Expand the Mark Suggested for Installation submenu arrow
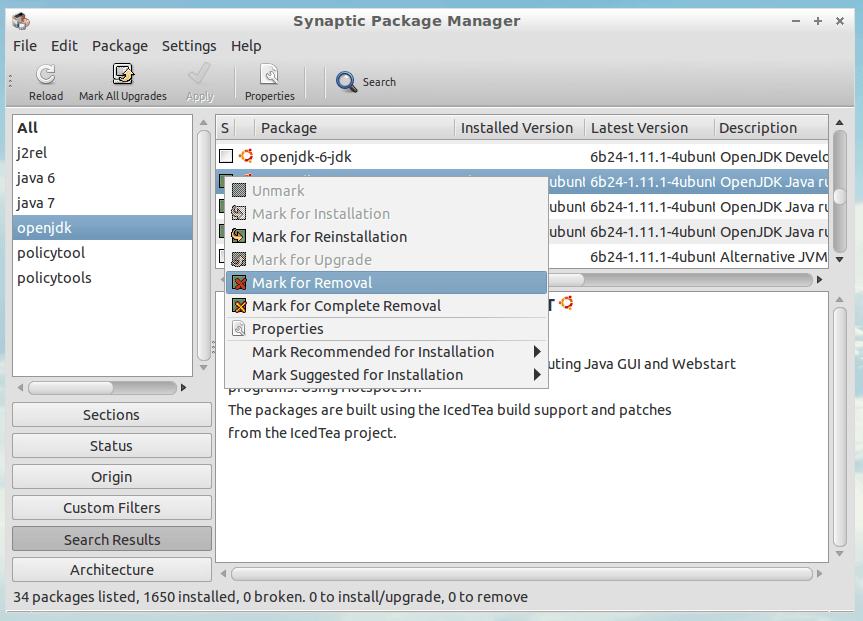Image resolution: width=863 pixels, height=621 pixels. (537, 375)
